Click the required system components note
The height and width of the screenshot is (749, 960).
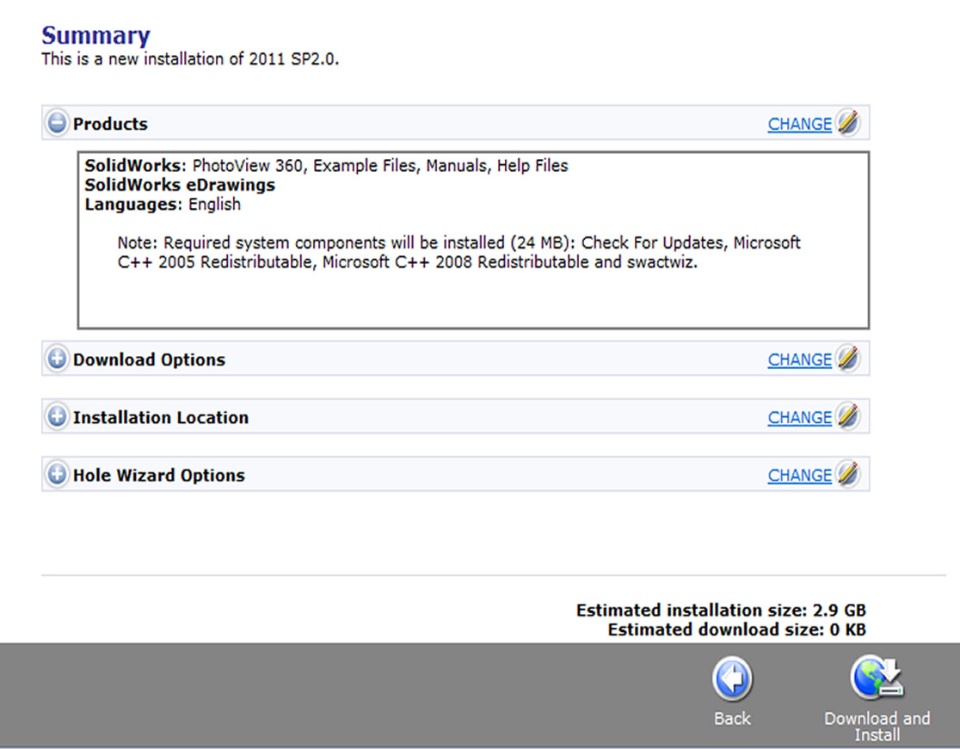click(x=459, y=252)
